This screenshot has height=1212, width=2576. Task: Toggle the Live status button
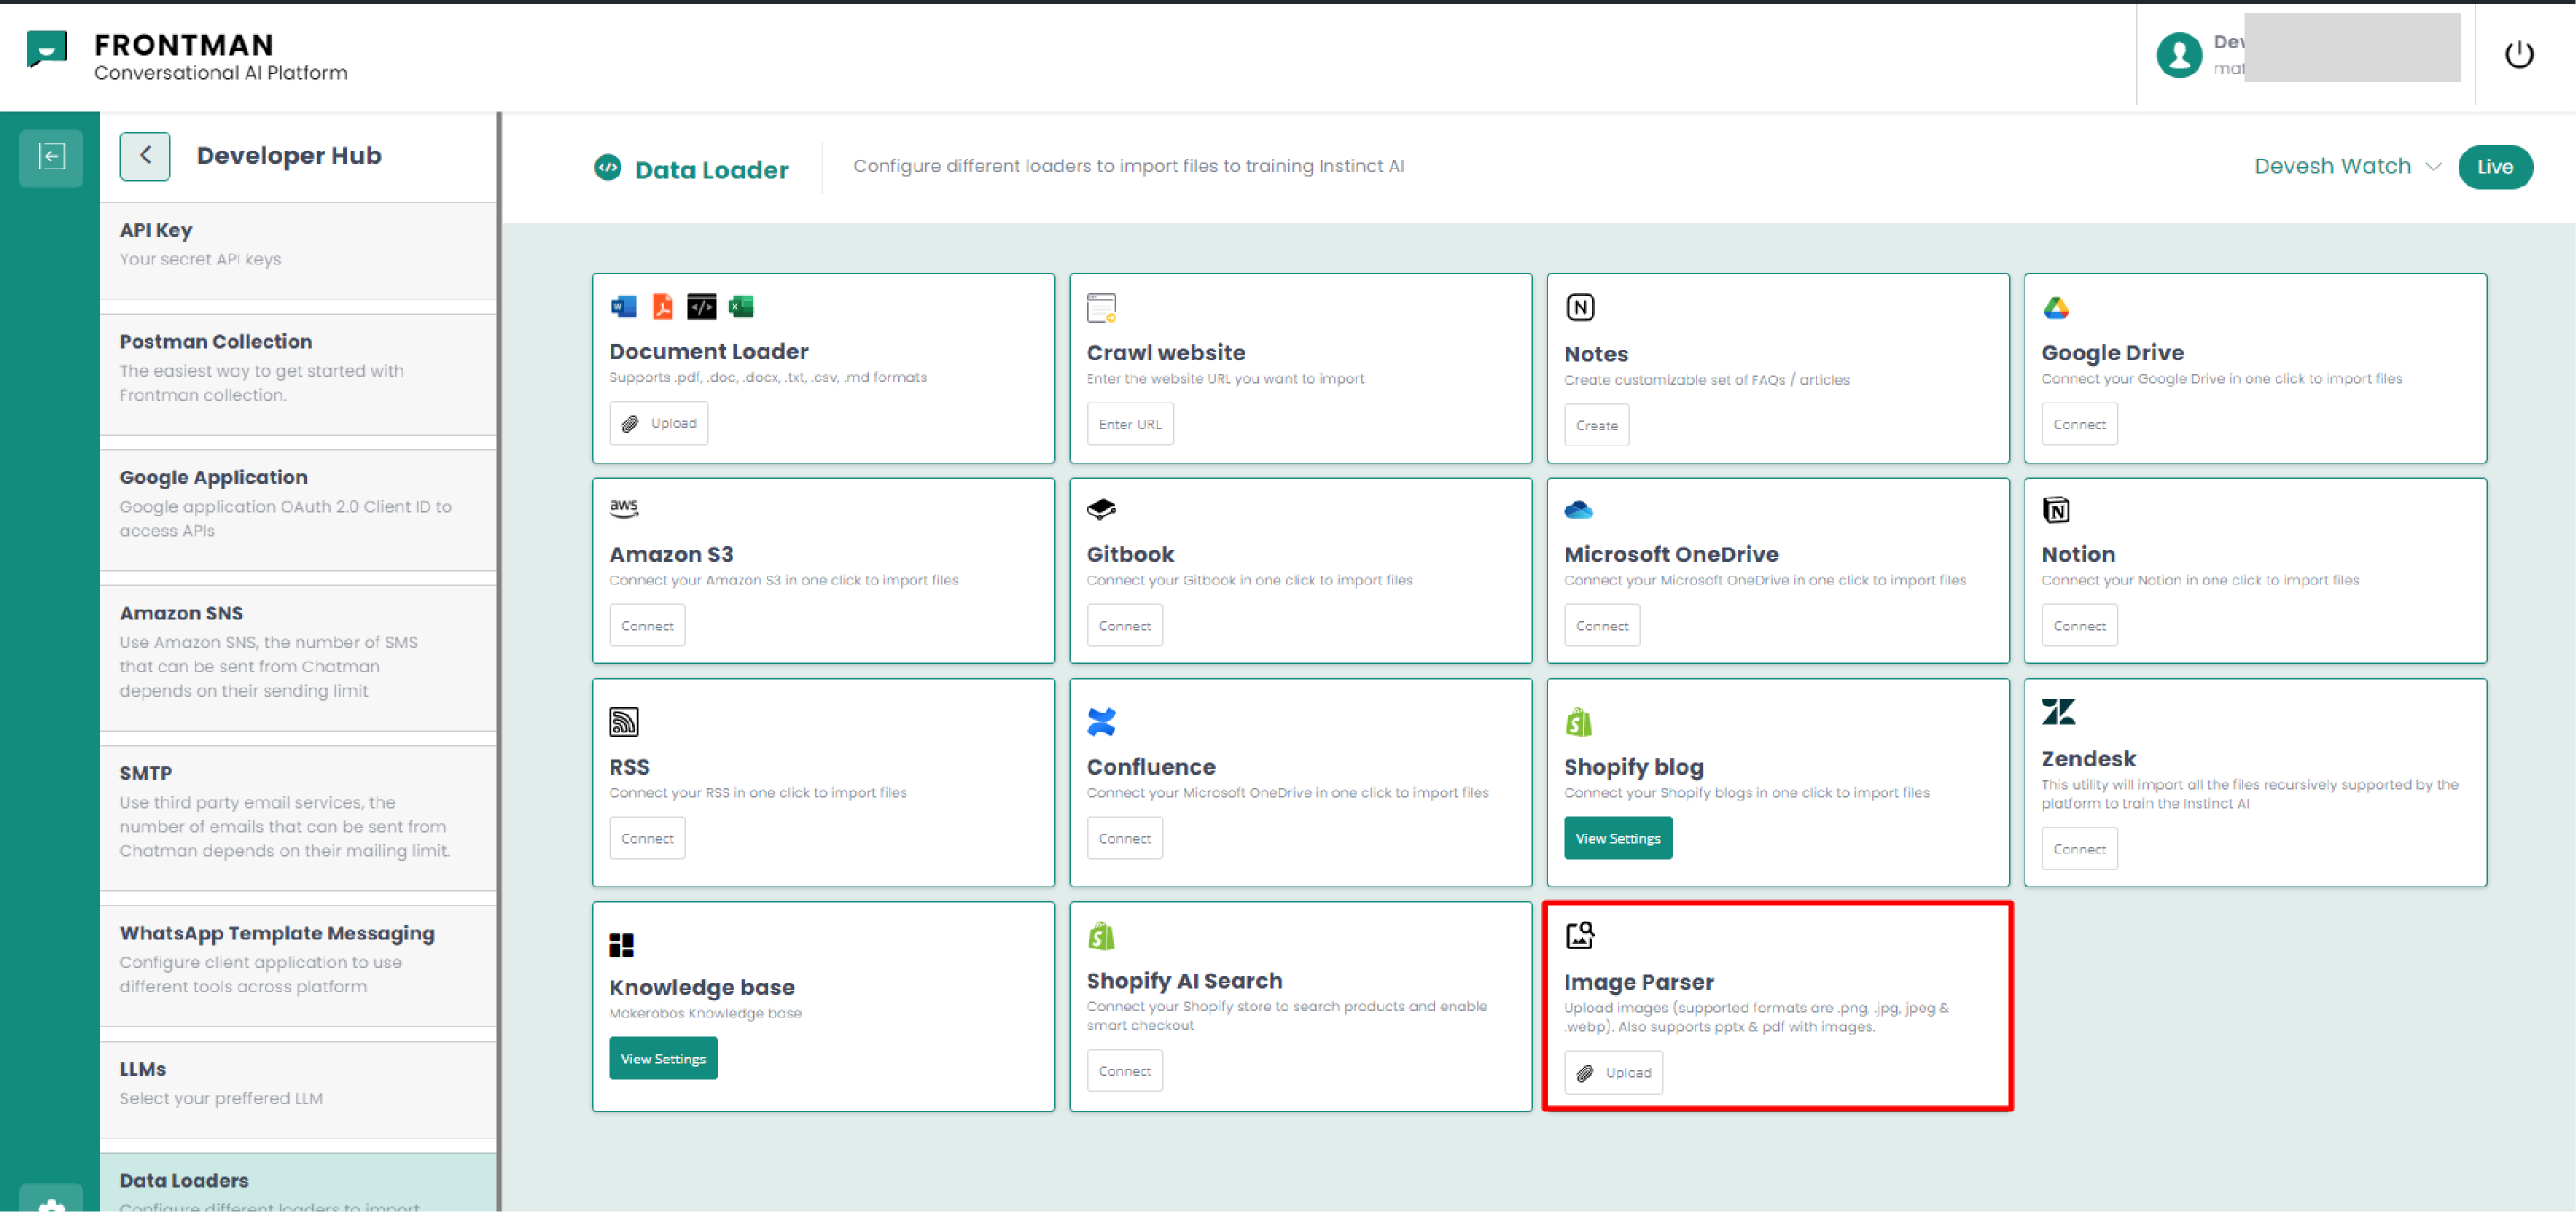click(x=2495, y=167)
